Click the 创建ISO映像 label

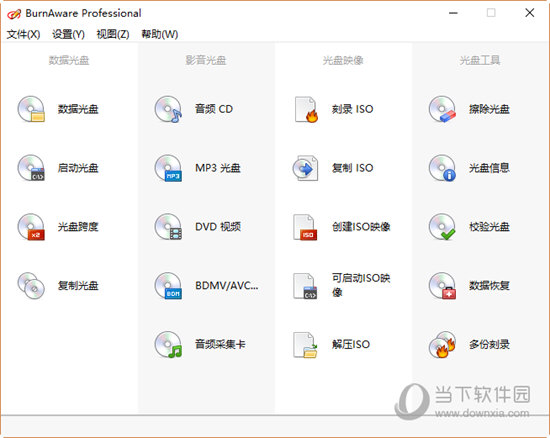[361, 227]
